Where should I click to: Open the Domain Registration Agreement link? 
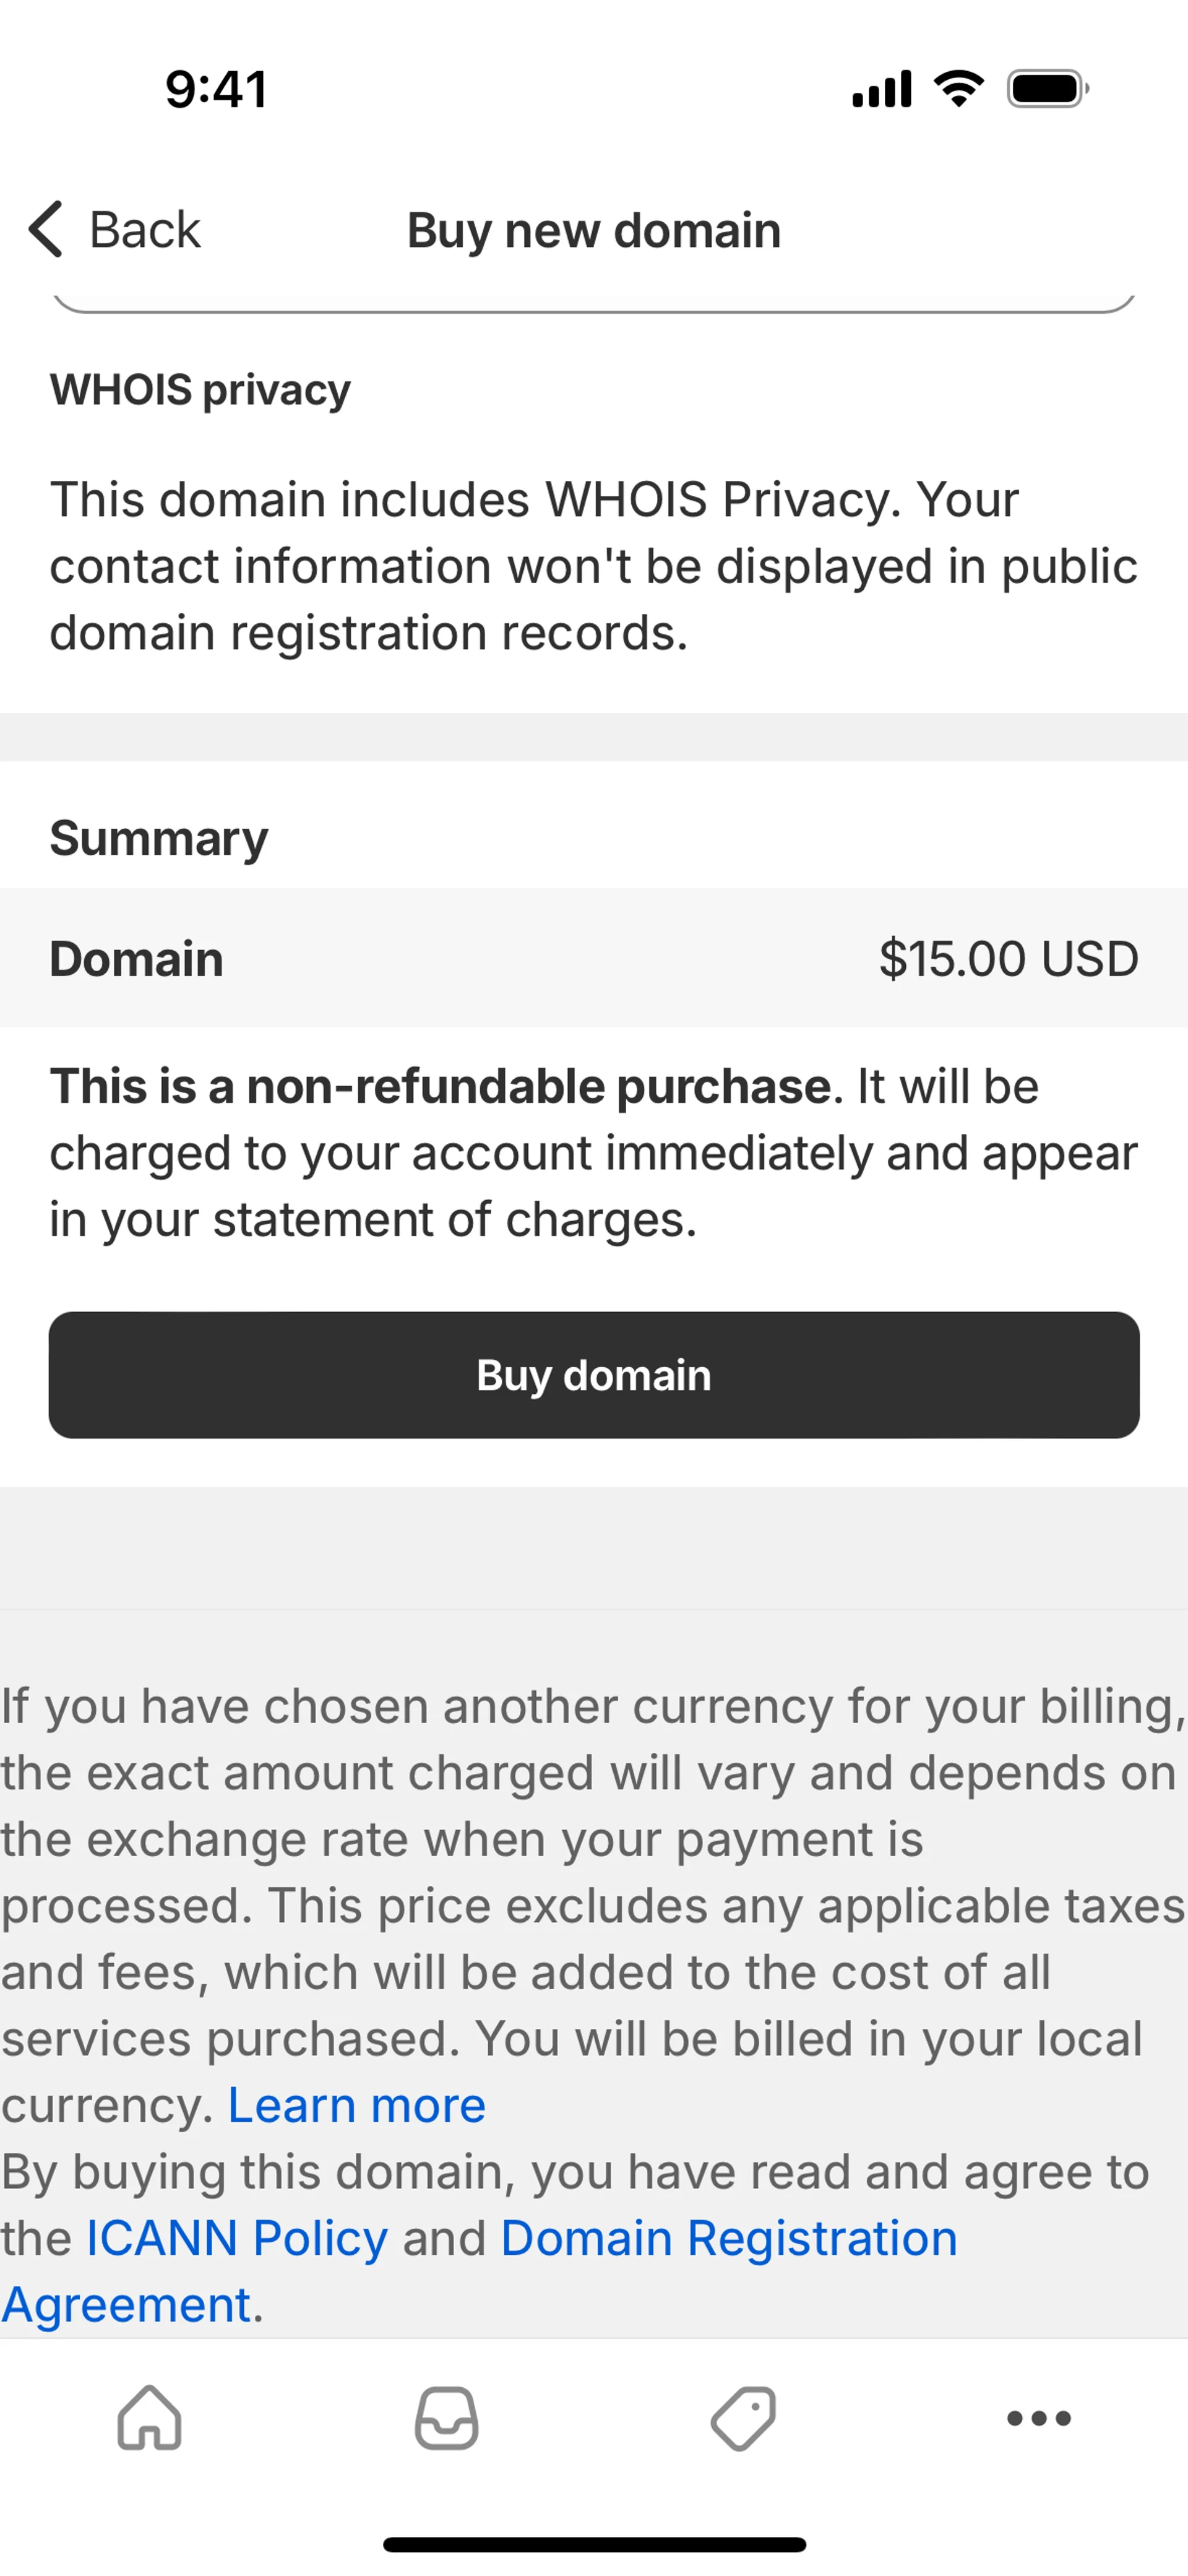pyautogui.click(x=728, y=2238)
